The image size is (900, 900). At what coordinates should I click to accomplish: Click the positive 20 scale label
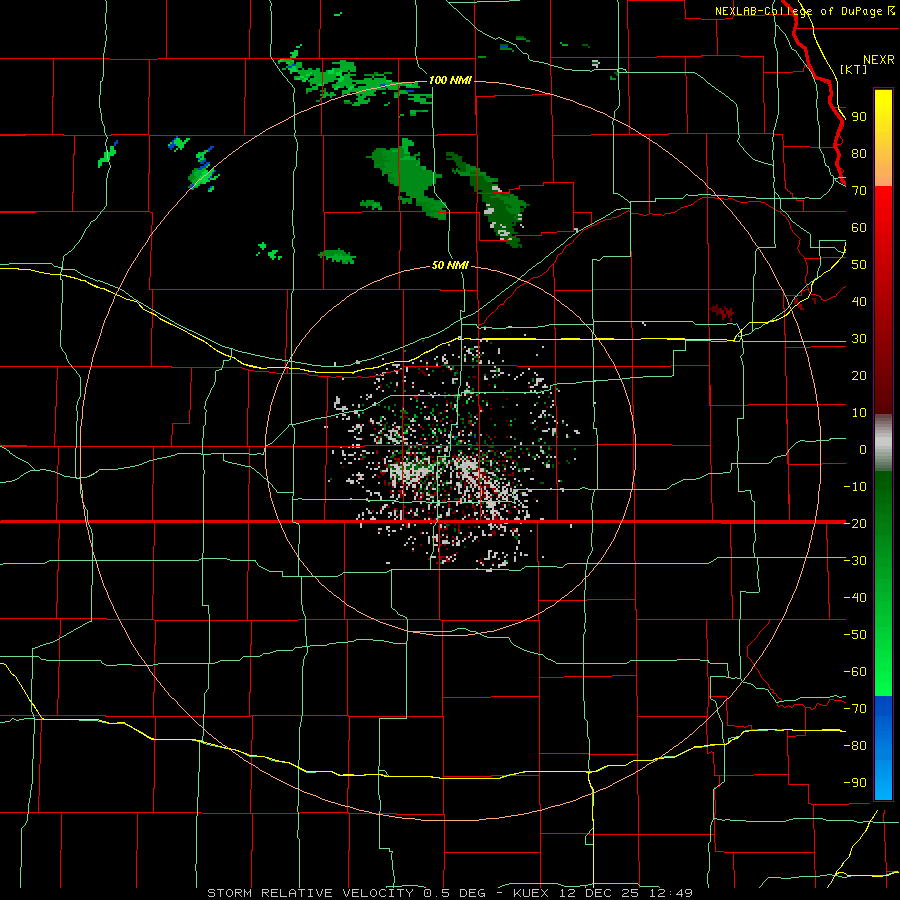pyautogui.click(x=859, y=376)
